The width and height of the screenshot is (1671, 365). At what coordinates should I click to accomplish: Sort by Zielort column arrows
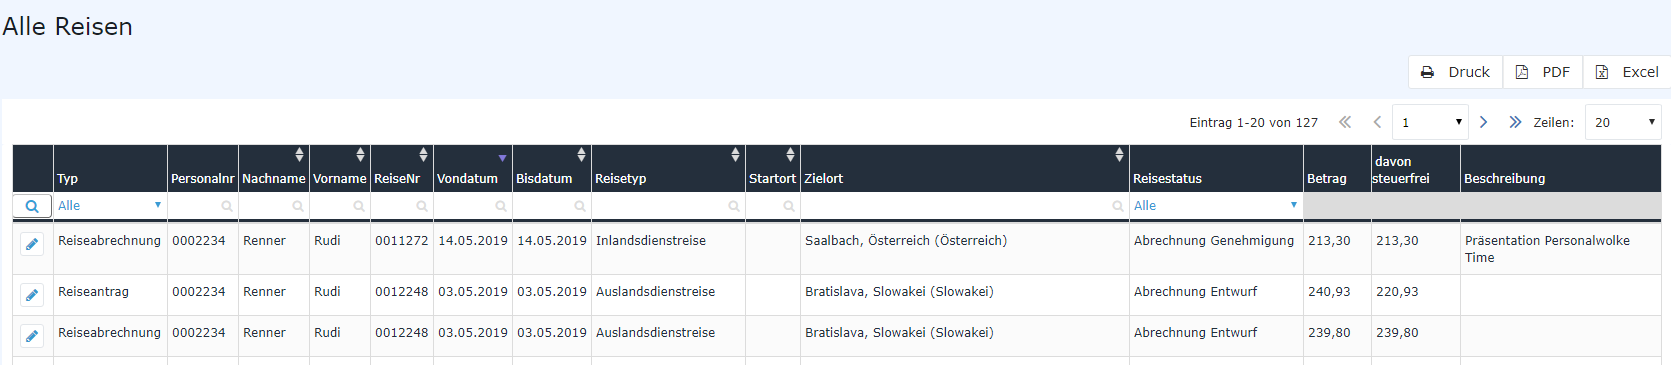[1119, 155]
